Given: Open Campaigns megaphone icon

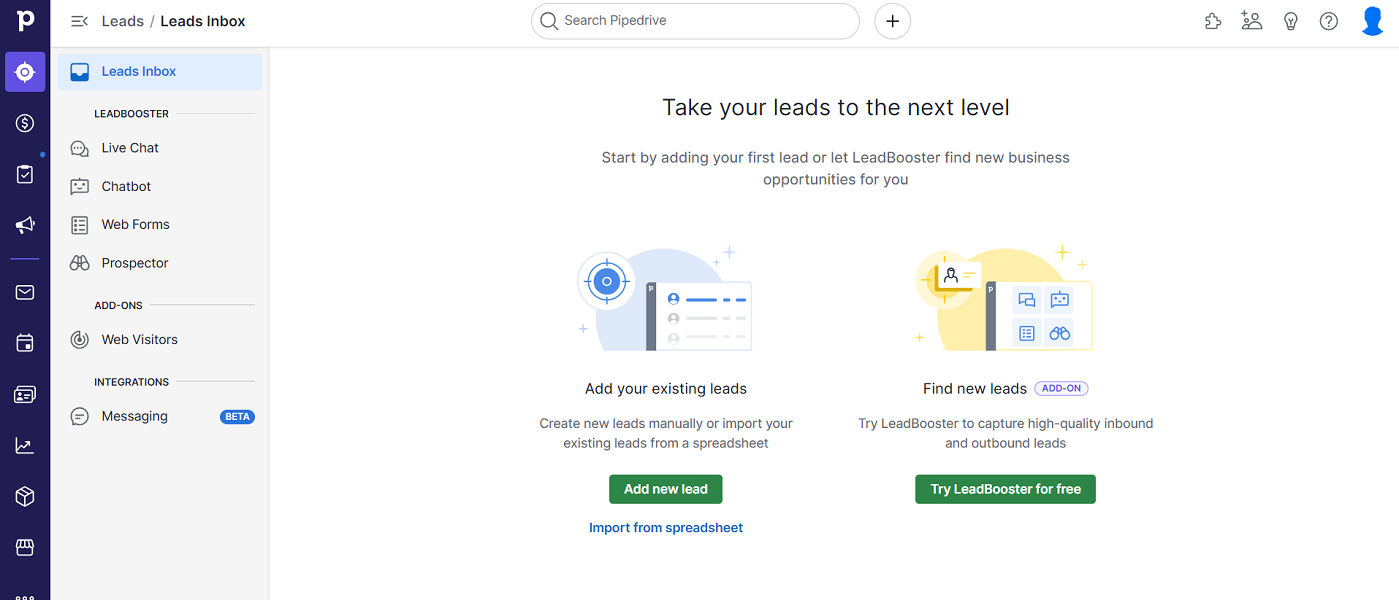Looking at the screenshot, I should tap(25, 225).
